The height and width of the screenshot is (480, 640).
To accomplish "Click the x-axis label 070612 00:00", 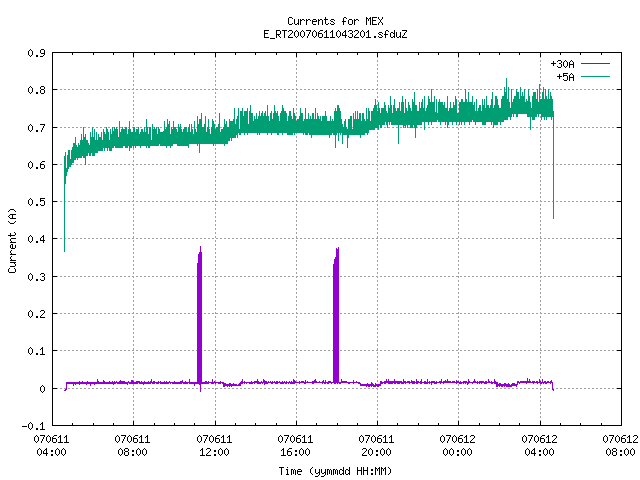I will [457, 446].
